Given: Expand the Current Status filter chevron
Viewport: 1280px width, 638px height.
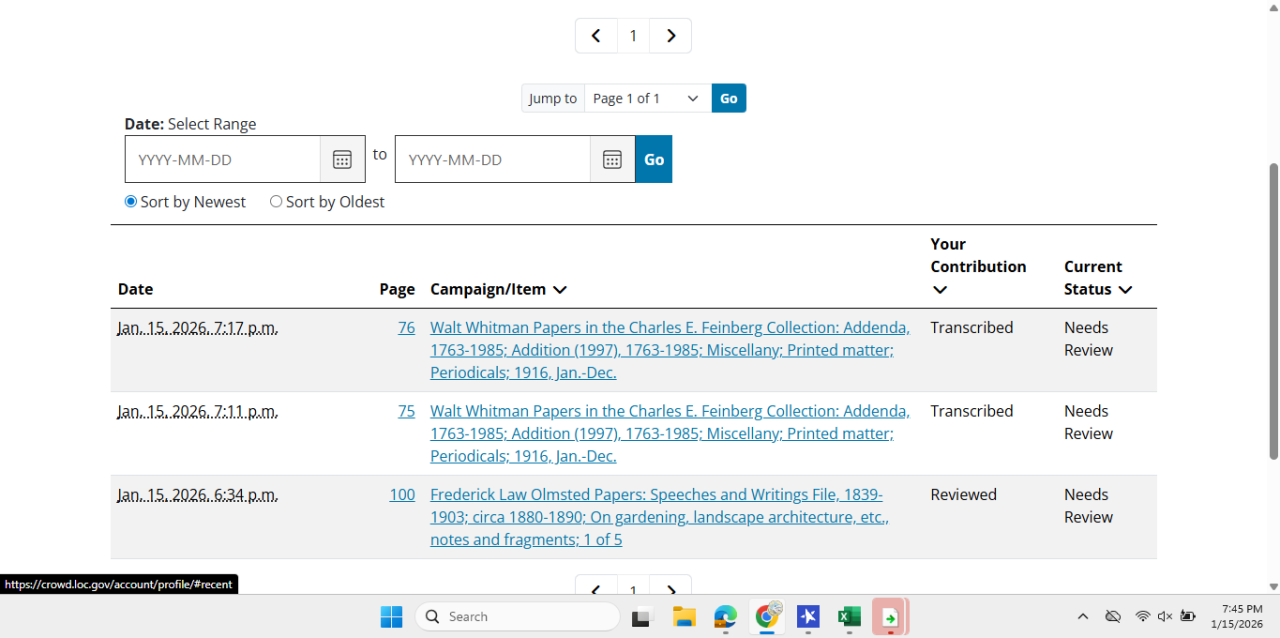Looking at the screenshot, I should tap(1126, 290).
